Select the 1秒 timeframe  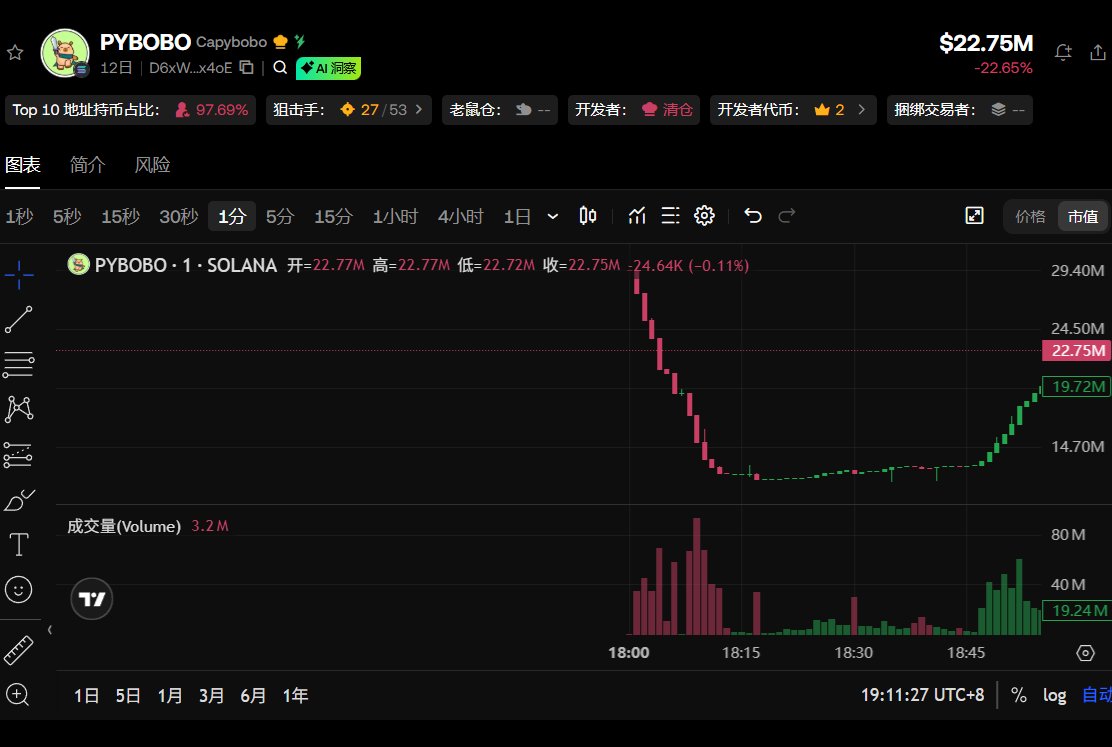[20, 216]
